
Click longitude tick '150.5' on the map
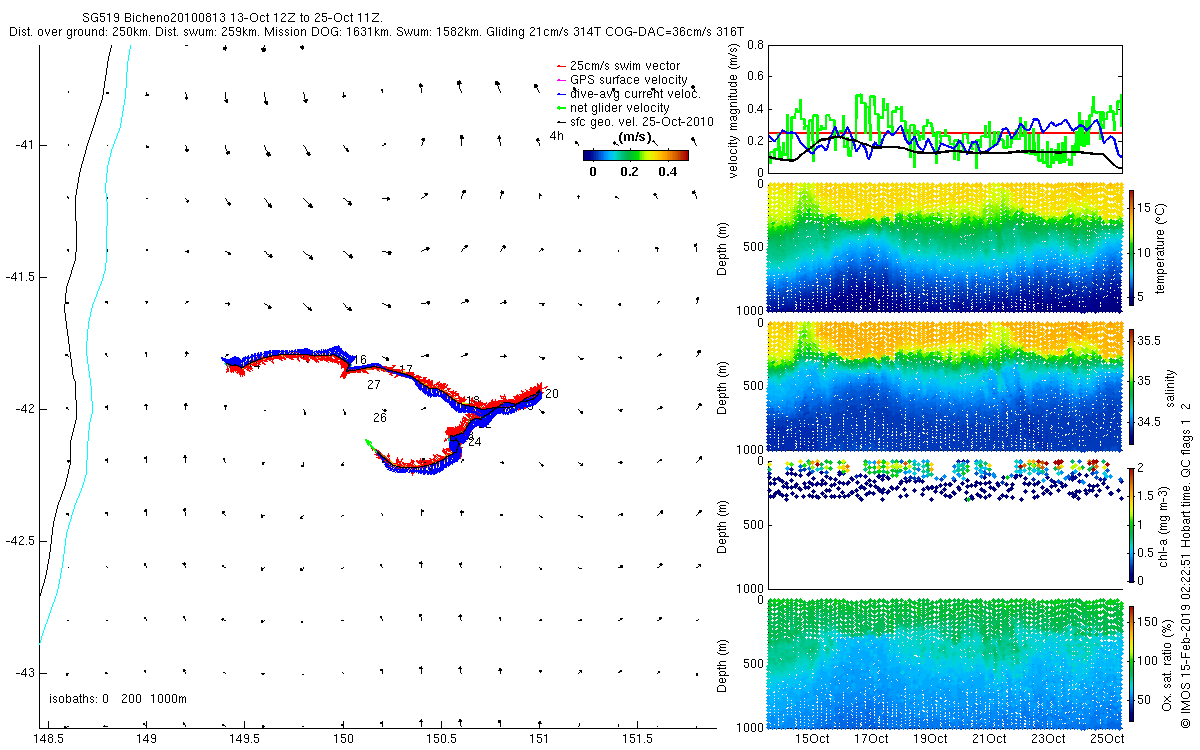[x=442, y=739]
